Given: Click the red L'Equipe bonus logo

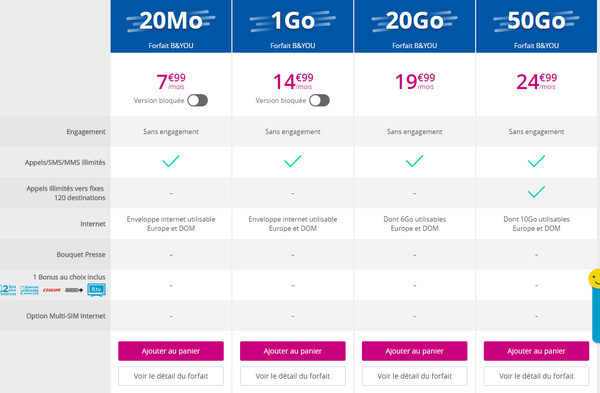Looking at the screenshot, I should 52,290.
